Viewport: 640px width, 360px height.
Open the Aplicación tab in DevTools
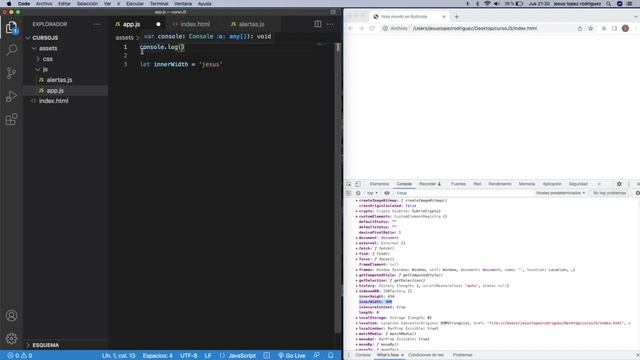click(x=552, y=184)
